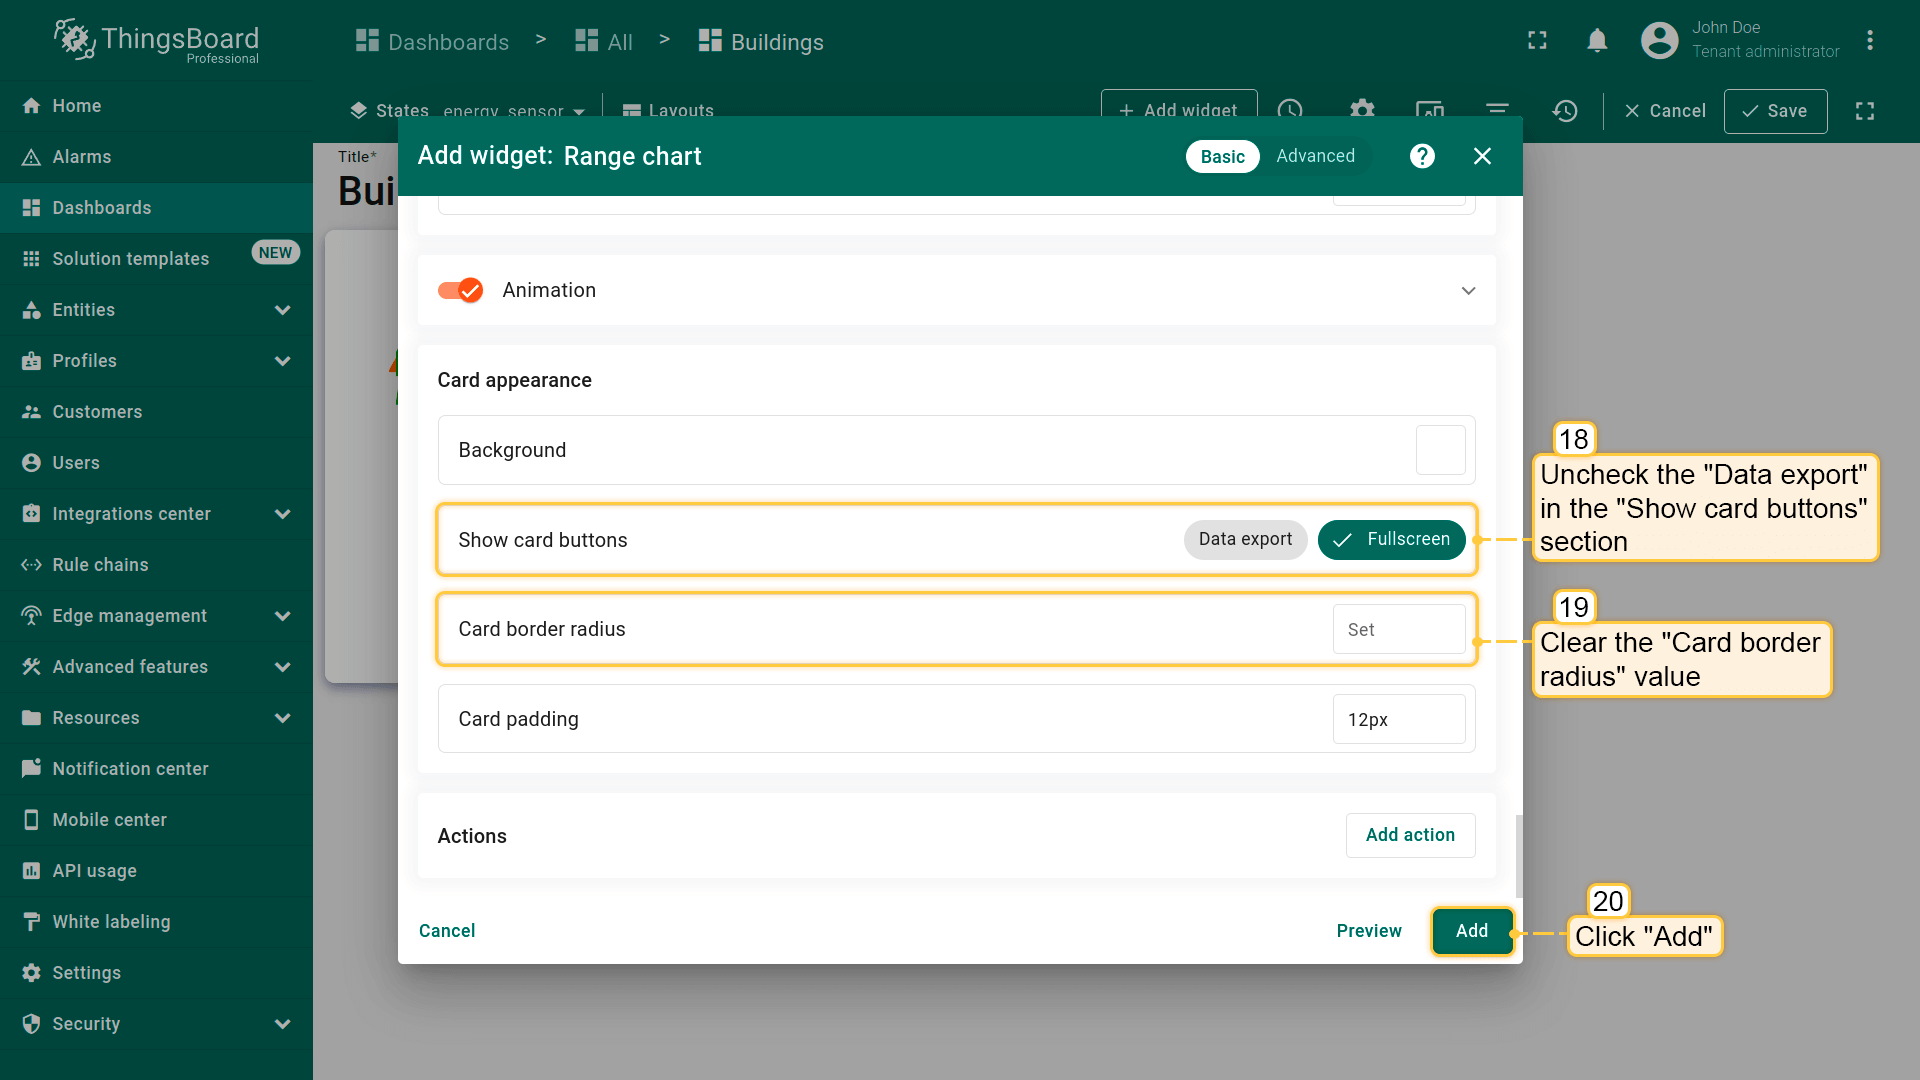
Task: Click the version history clock icon
Action: click(1565, 111)
